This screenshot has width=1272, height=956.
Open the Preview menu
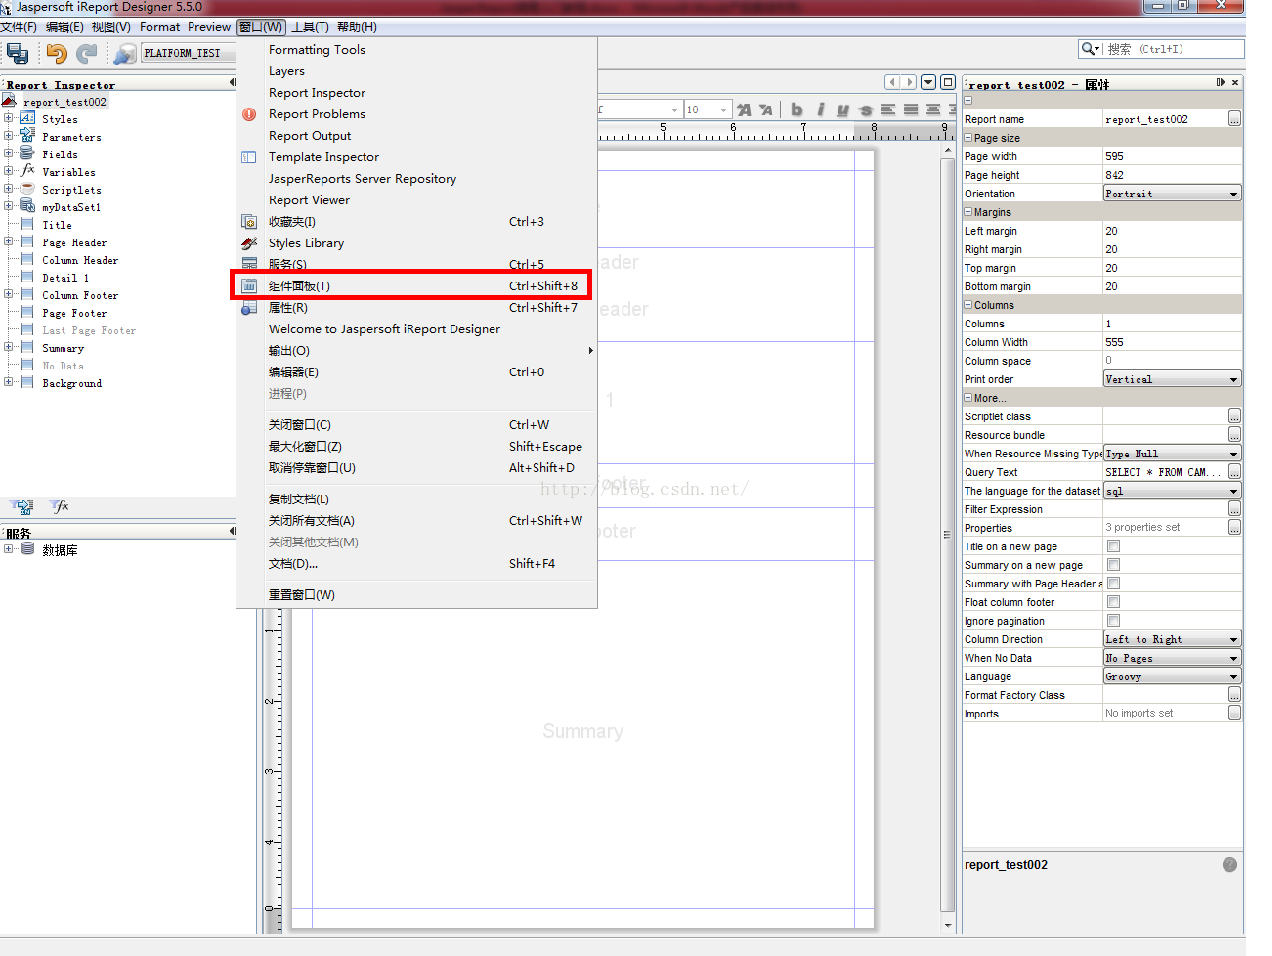click(x=209, y=27)
